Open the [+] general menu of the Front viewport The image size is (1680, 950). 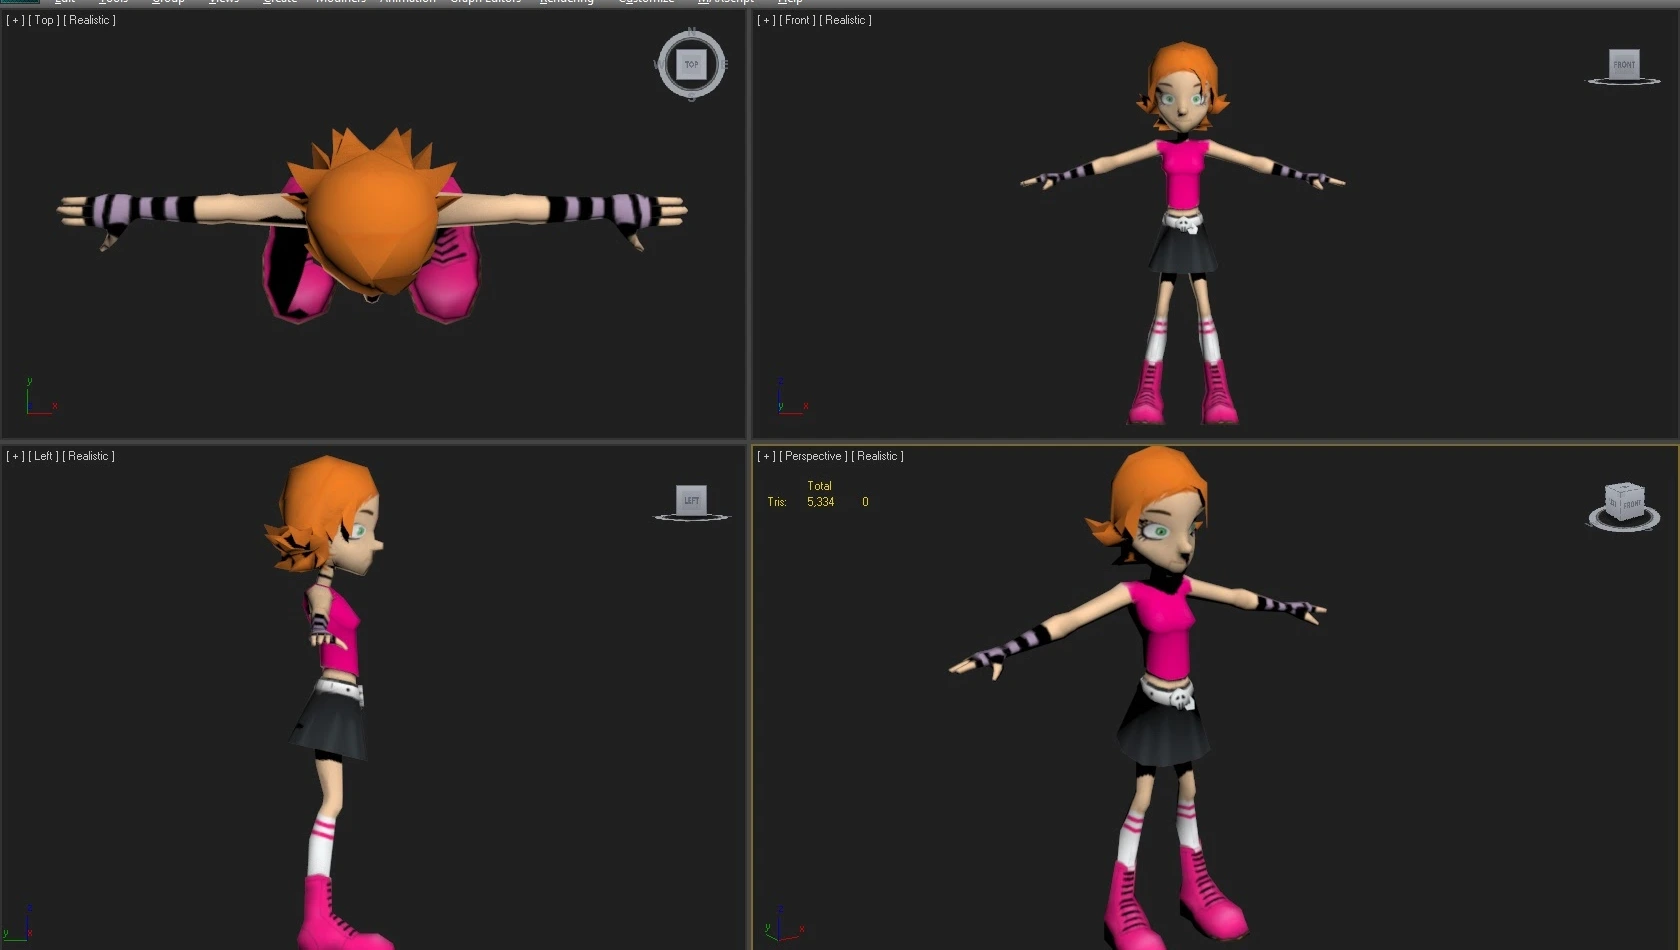pos(766,20)
